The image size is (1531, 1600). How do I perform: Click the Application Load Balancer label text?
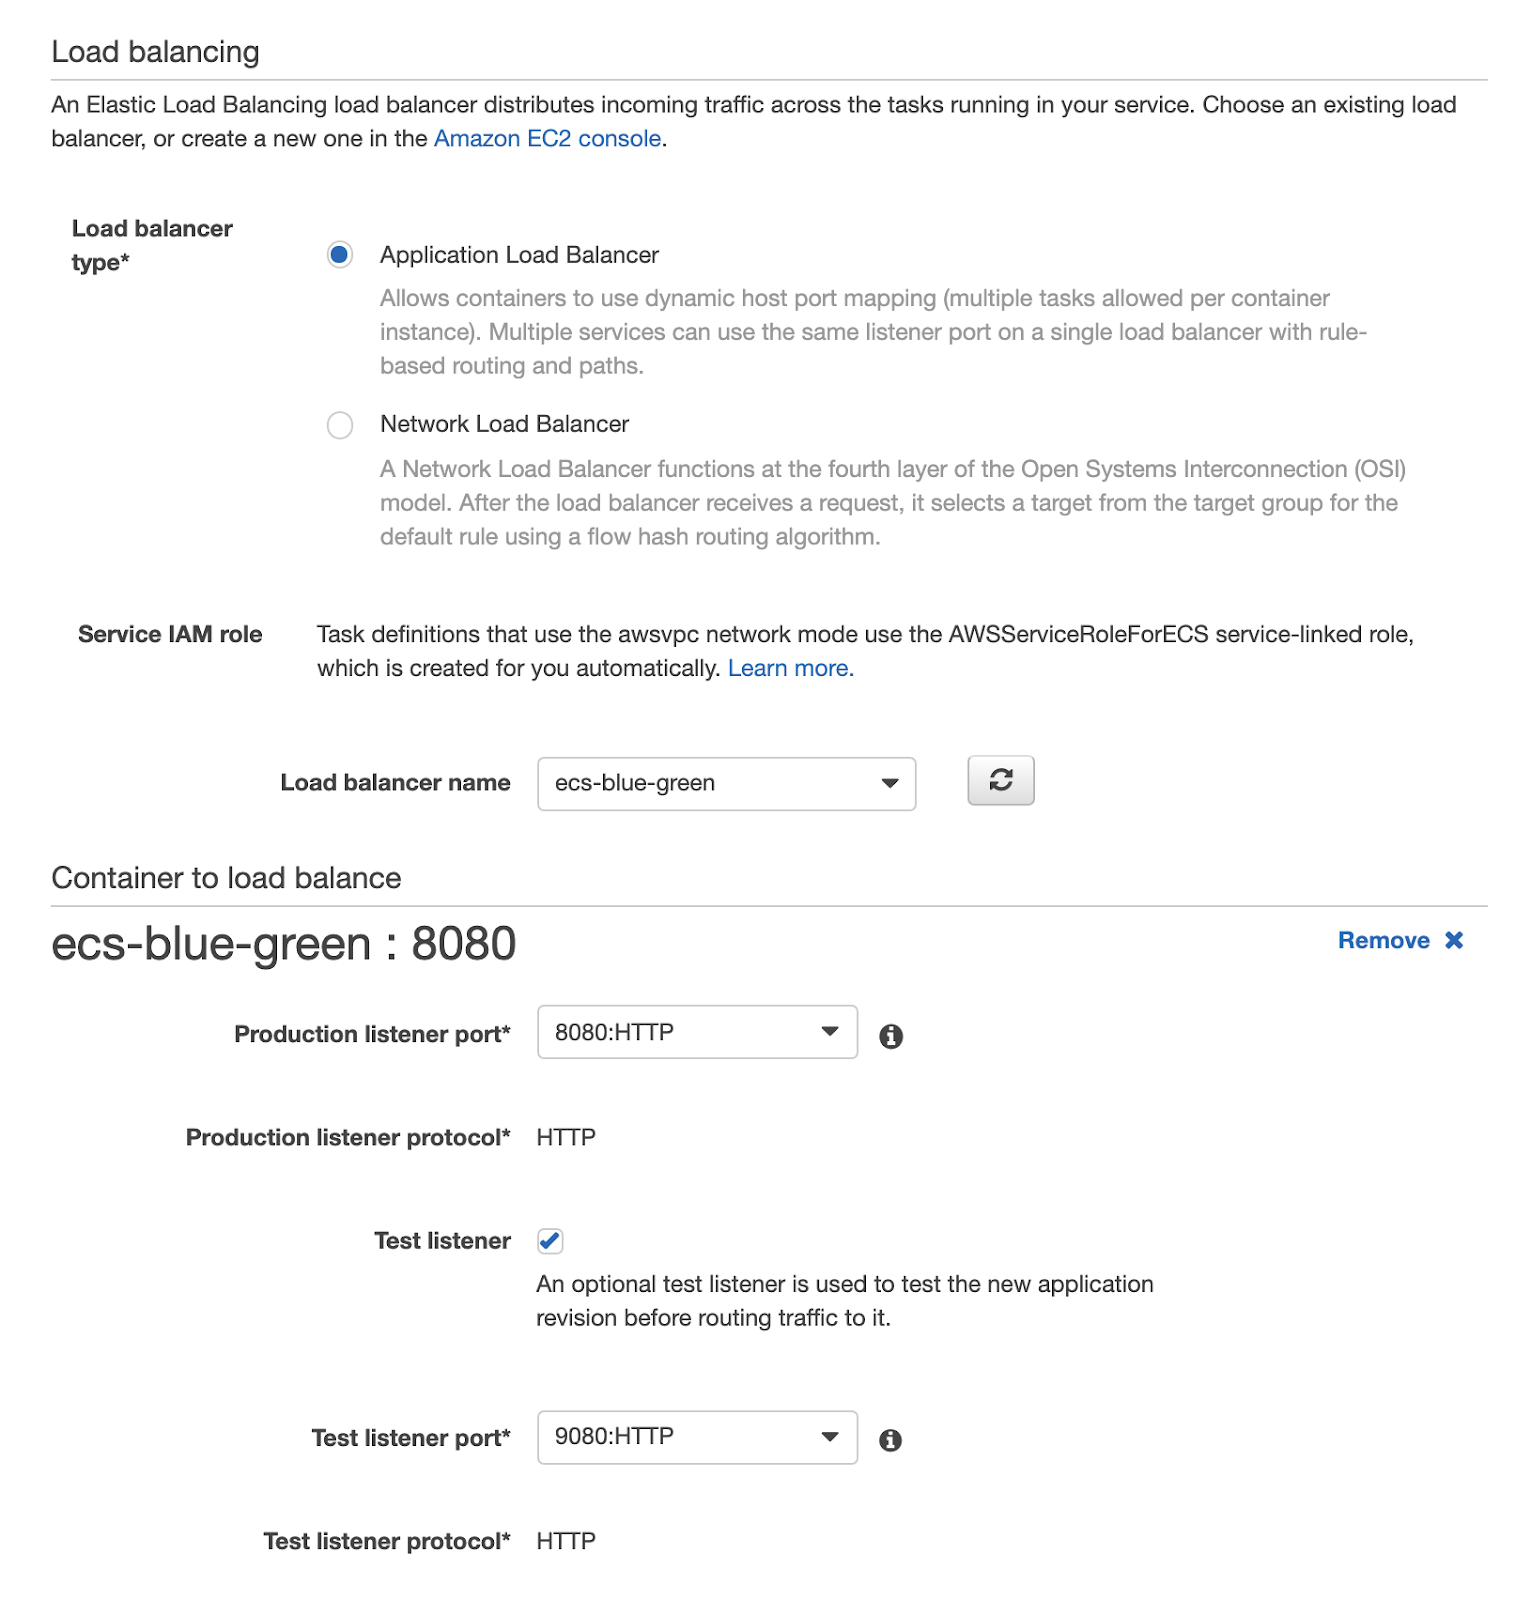click(x=519, y=255)
